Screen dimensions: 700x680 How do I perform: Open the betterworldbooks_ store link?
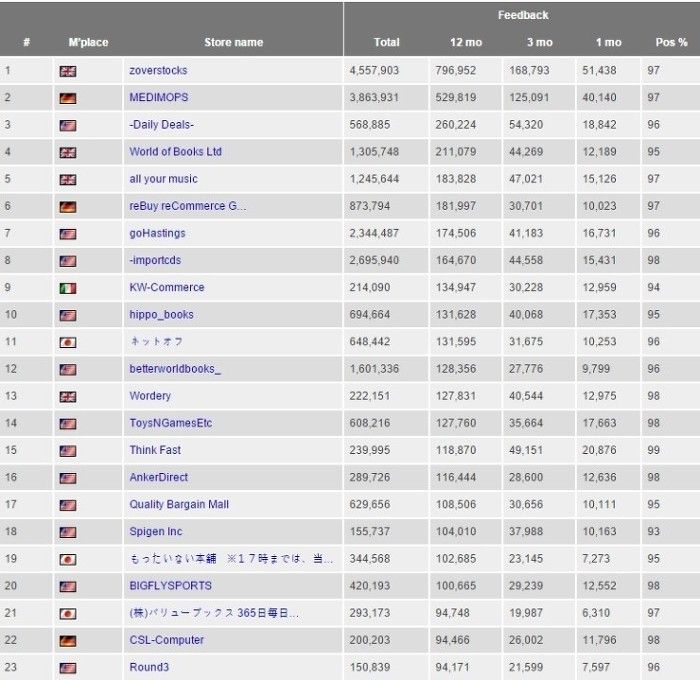click(x=175, y=369)
